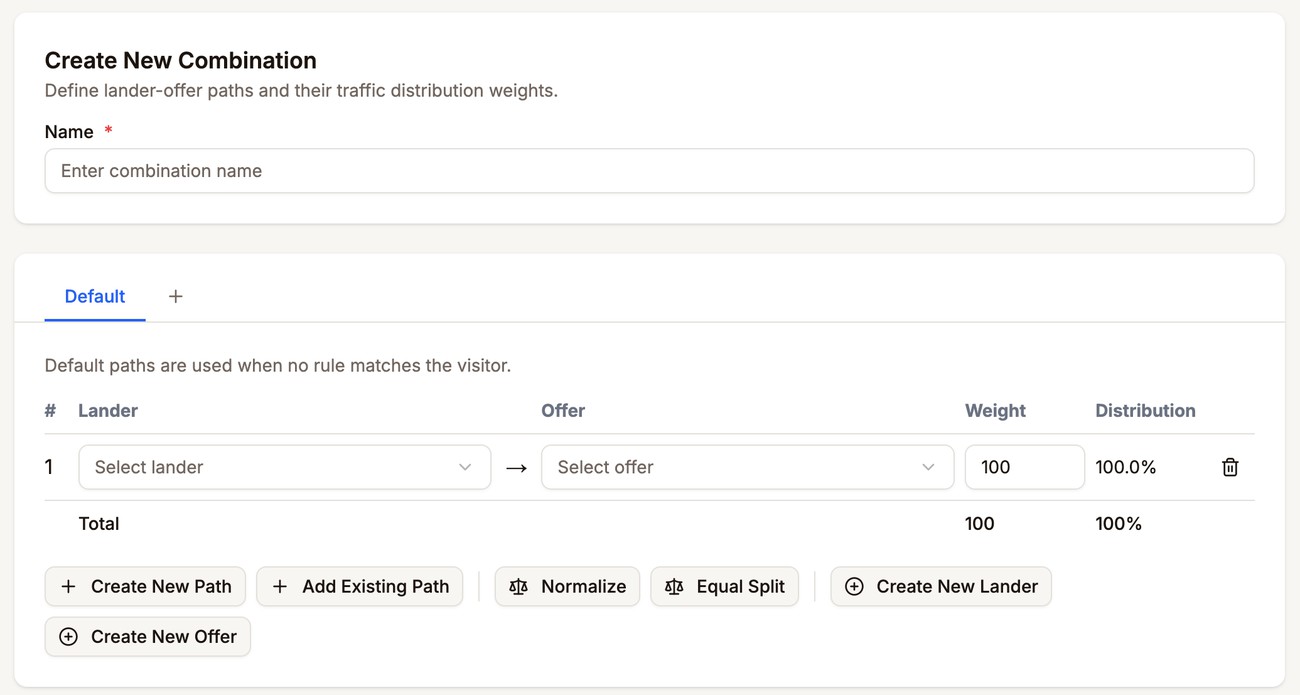Apply Equal Split to weights
This screenshot has height=695, width=1300.
[x=725, y=587]
